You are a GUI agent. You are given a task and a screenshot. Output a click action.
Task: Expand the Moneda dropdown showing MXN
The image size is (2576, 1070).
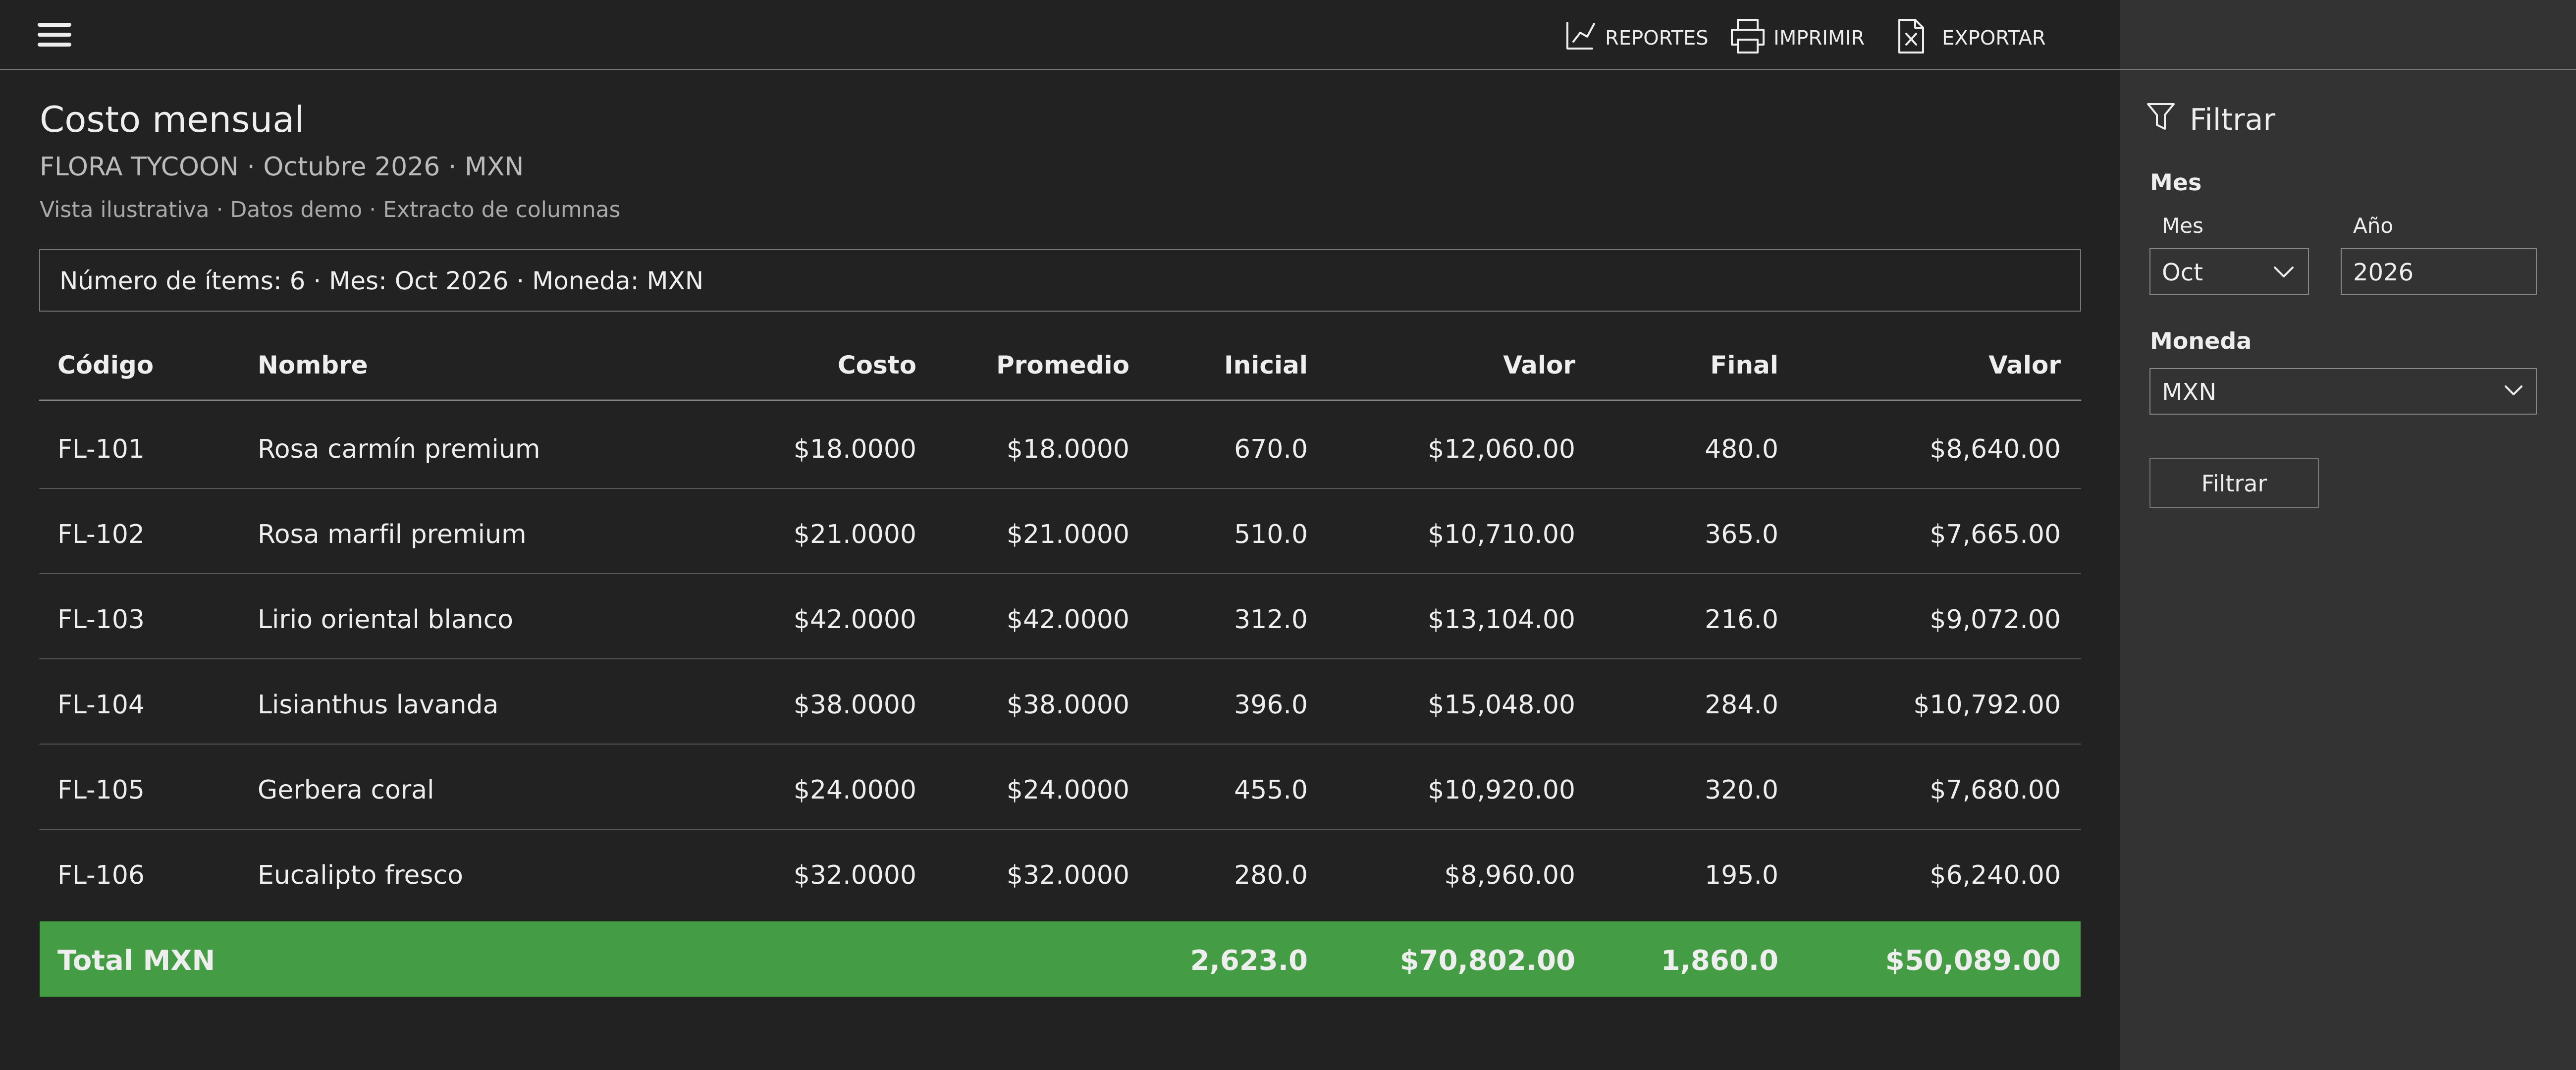pos(2342,391)
